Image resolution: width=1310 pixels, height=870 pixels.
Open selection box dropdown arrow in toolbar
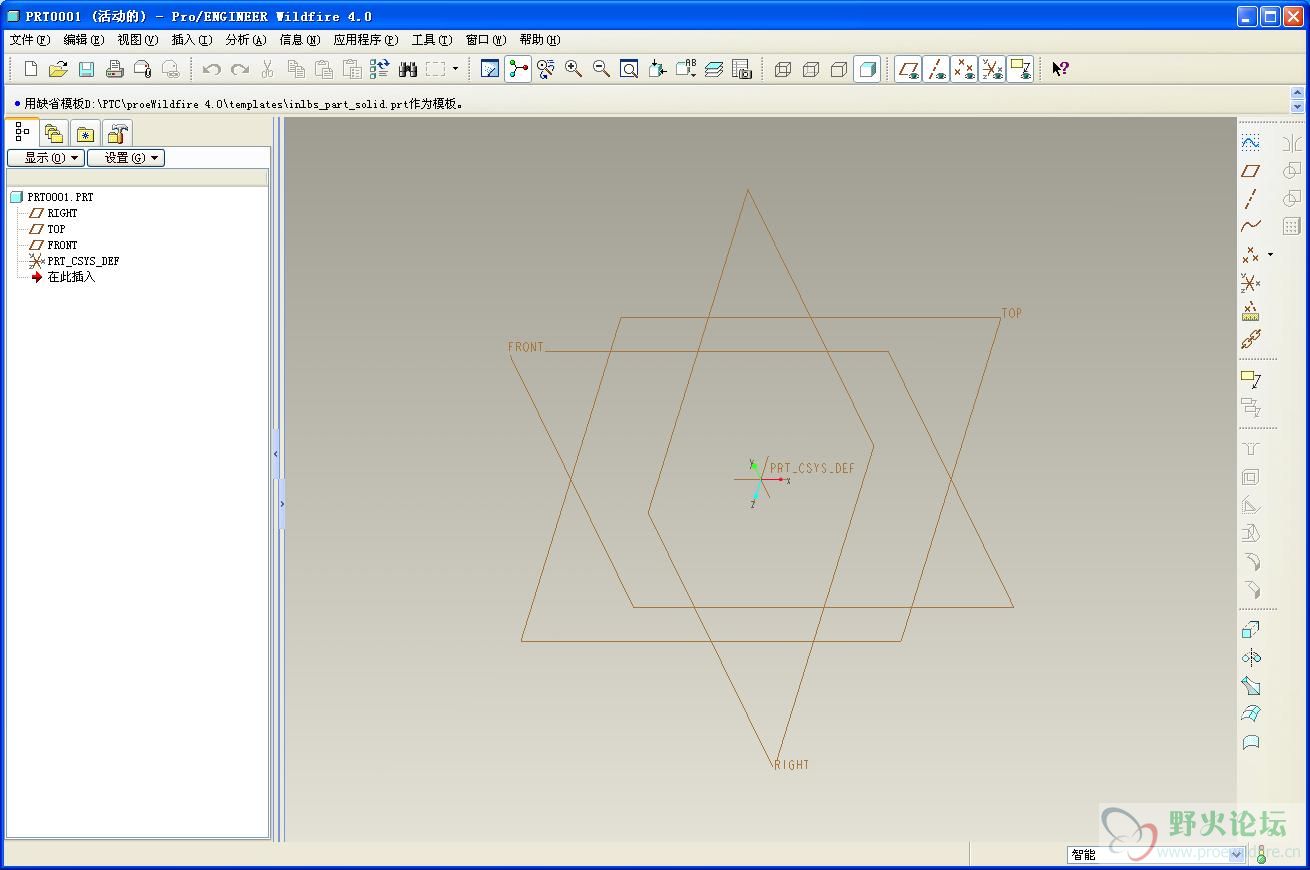click(455, 69)
